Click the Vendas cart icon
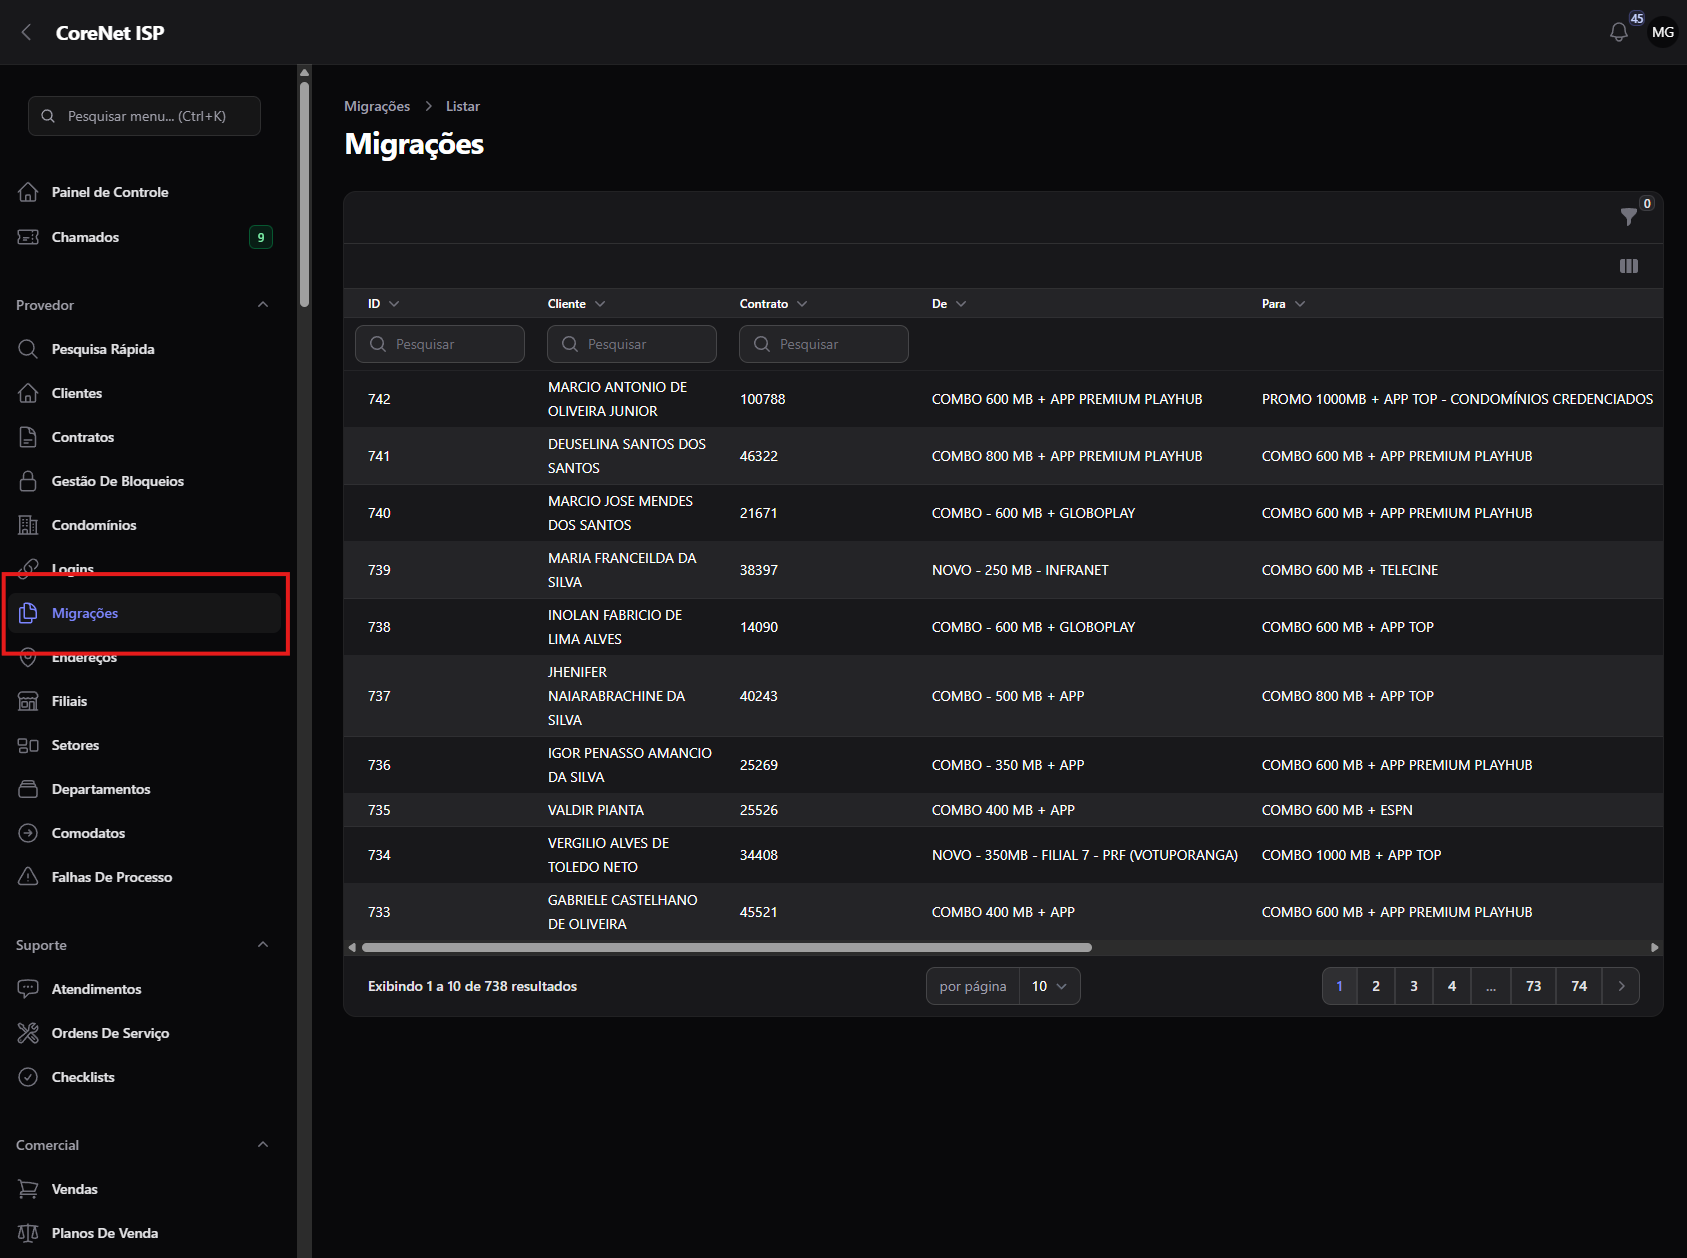The height and width of the screenshot is (1258, 1687). pos(28,1189)
